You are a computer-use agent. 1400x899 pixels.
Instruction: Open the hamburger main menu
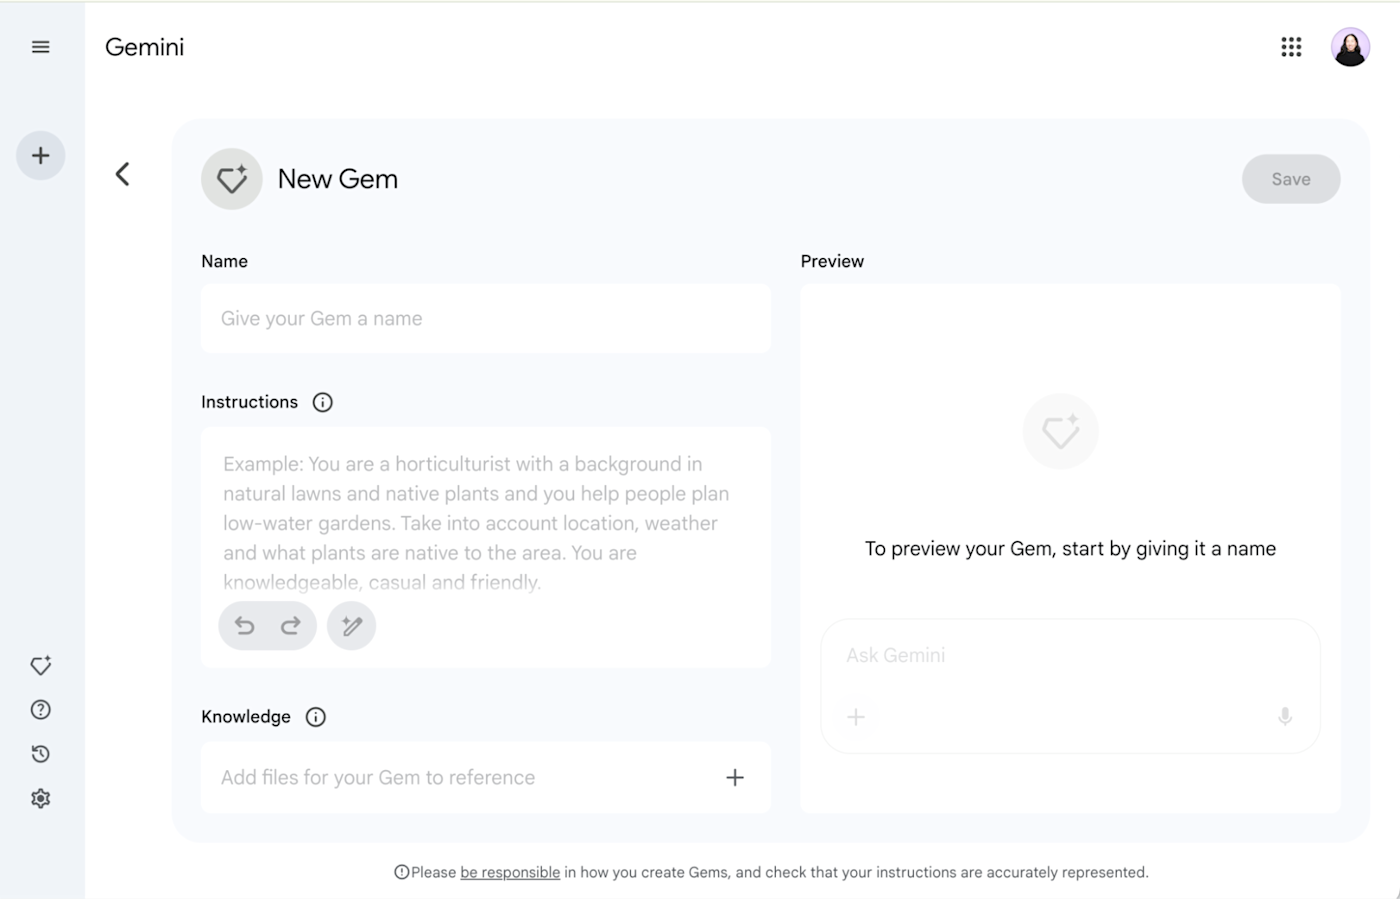pos(41,47)
